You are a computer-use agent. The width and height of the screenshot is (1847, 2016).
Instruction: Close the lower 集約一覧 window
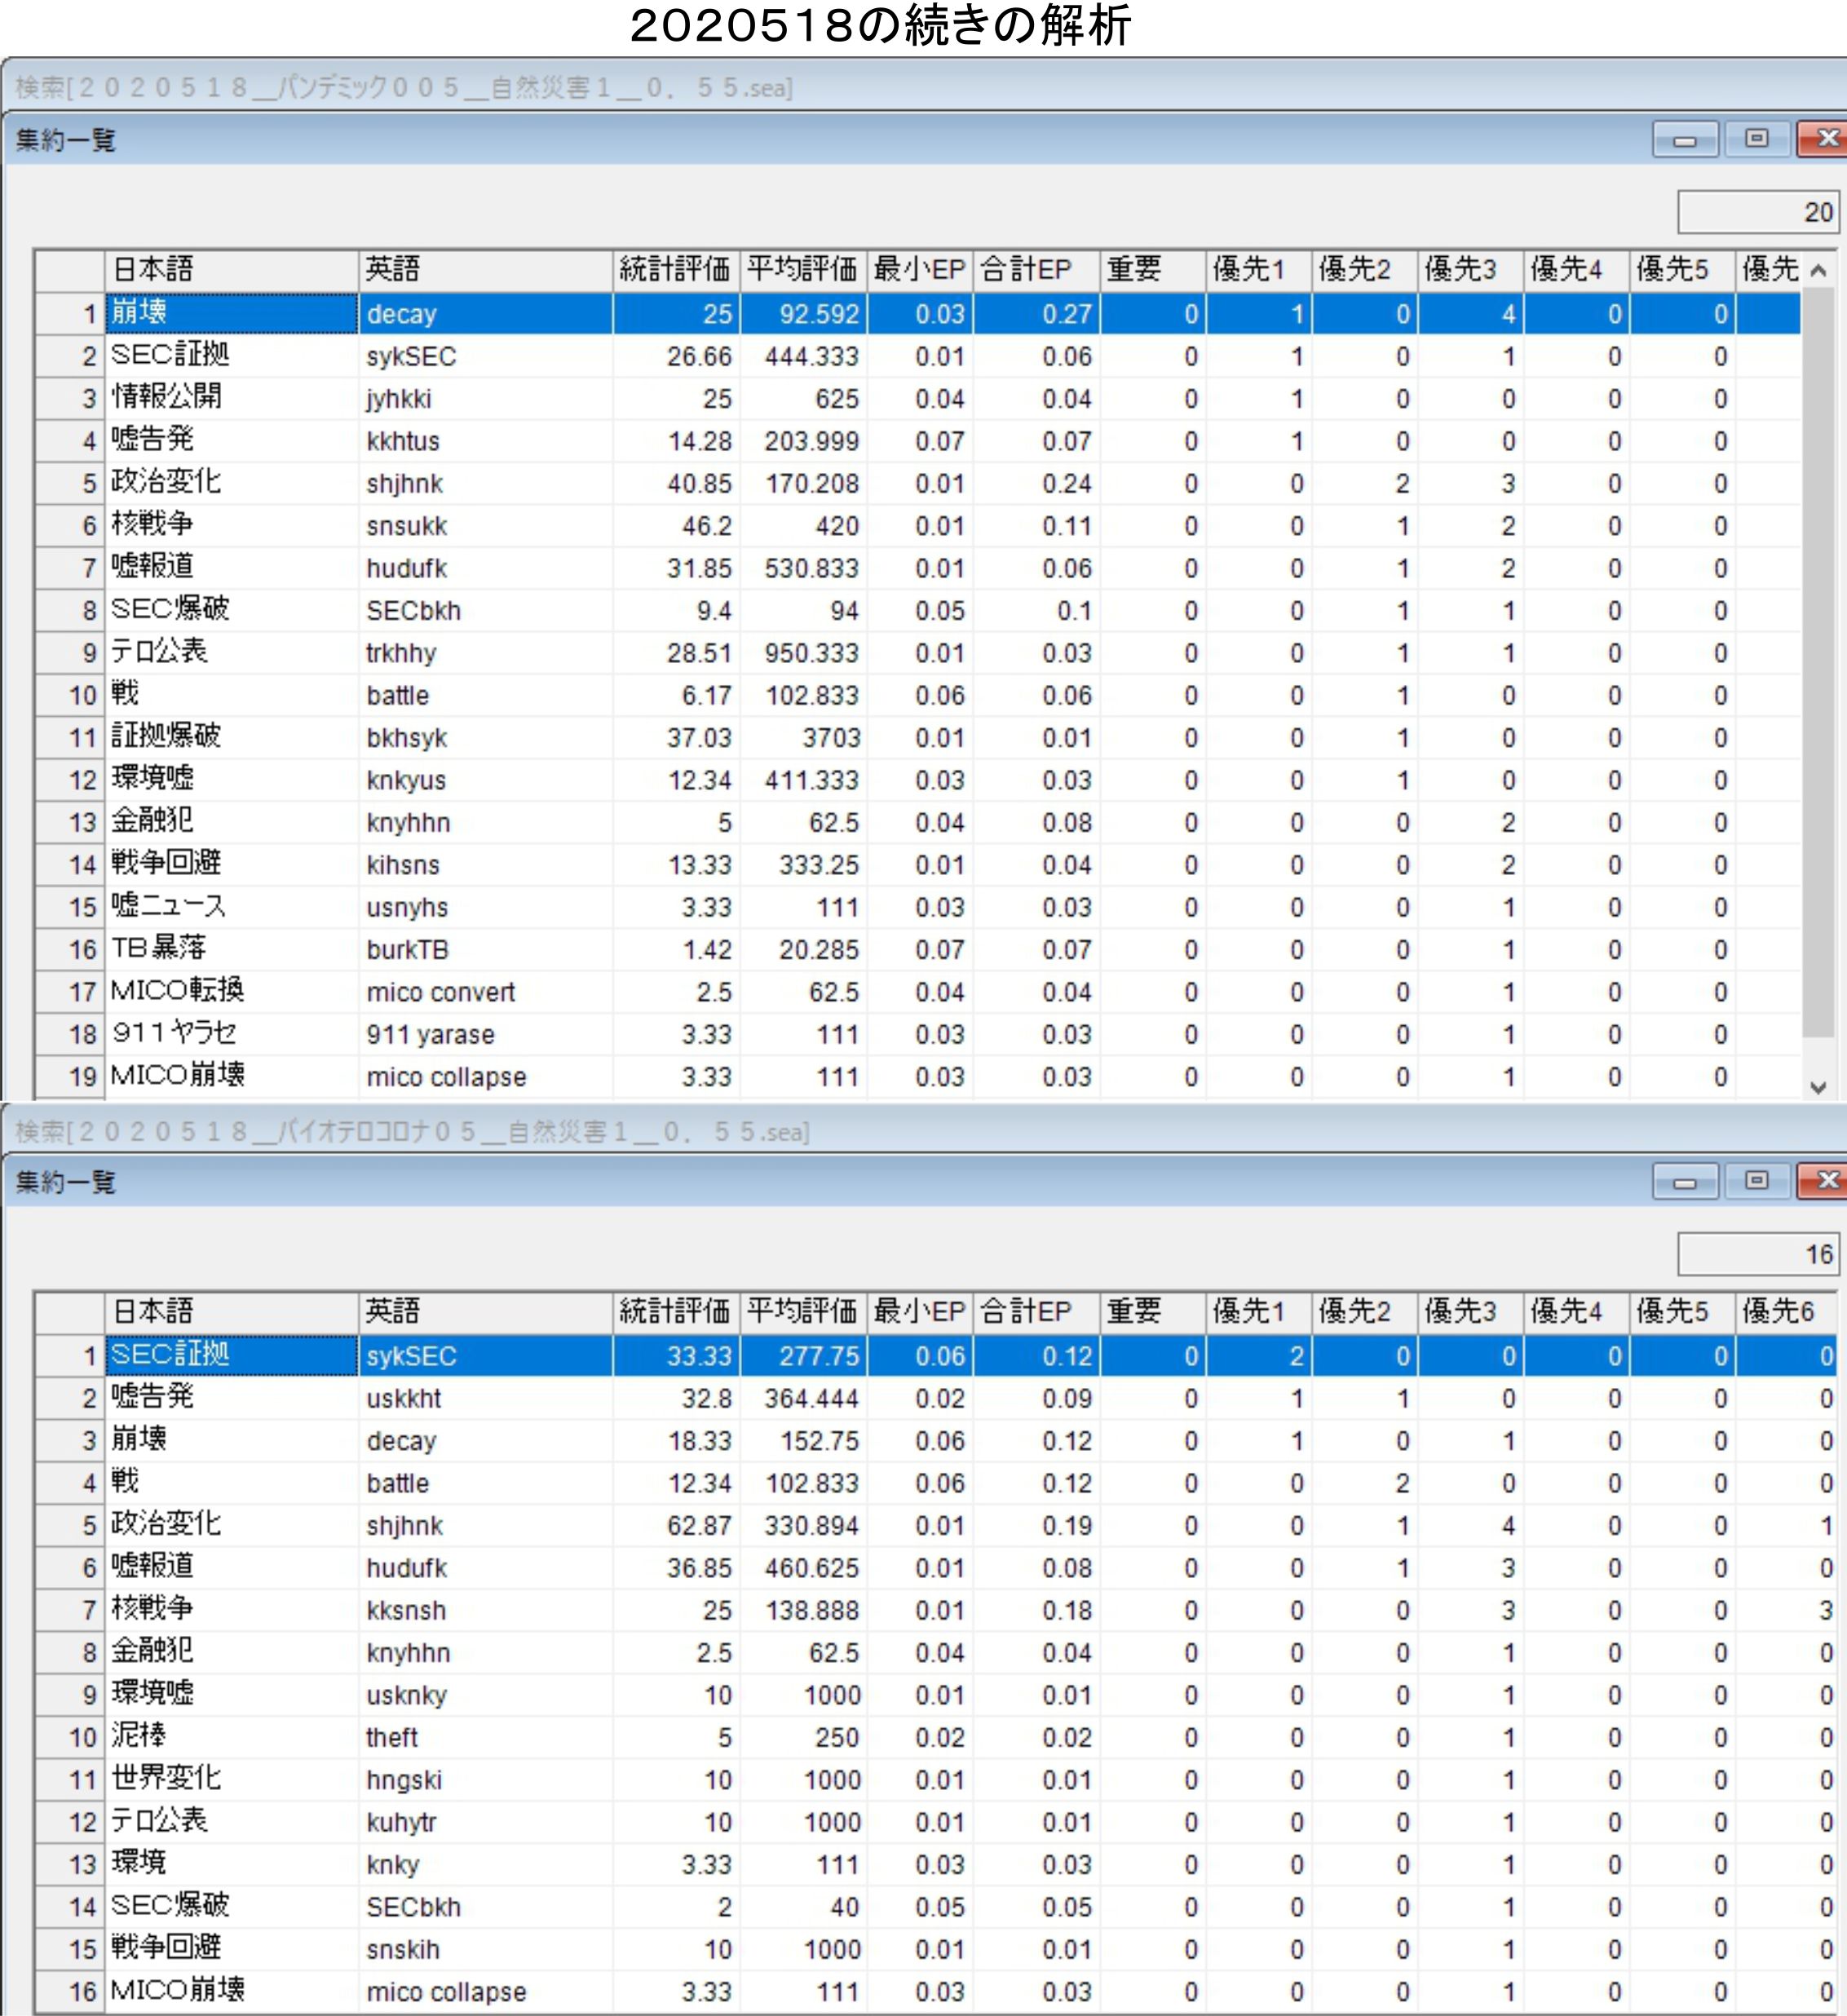[x=1824, y=1181]
